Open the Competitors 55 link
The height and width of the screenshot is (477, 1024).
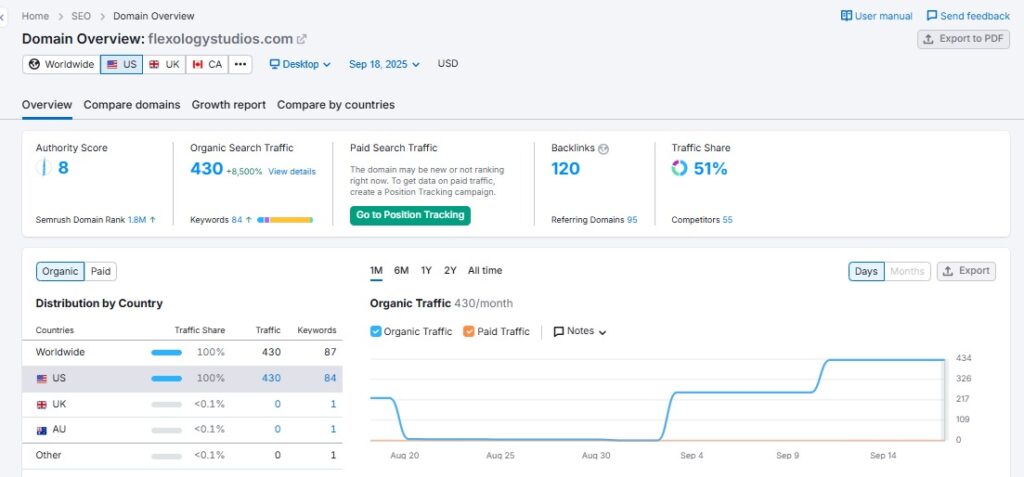[x=728, y=220]
